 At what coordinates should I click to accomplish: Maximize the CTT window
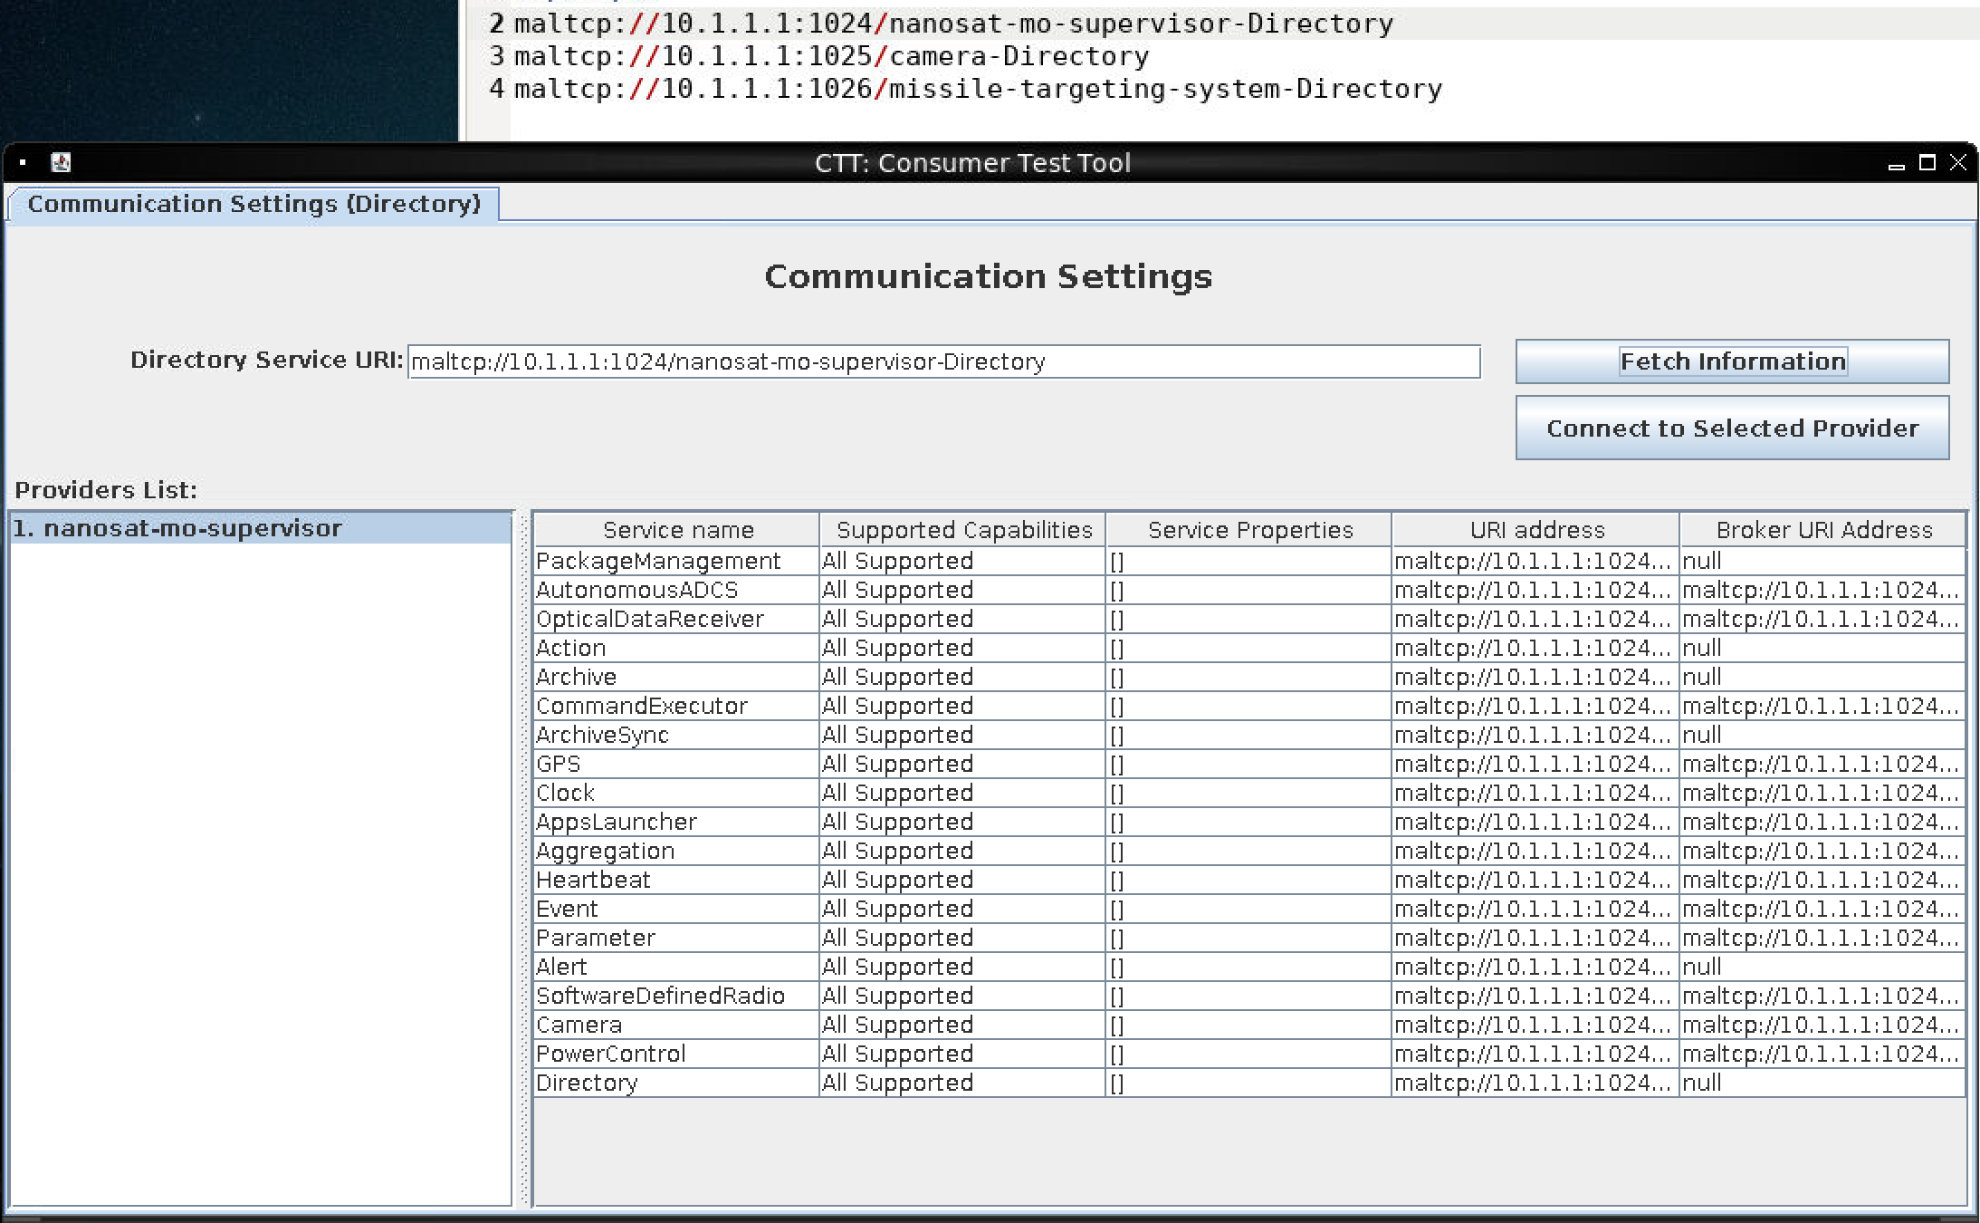1927,162
